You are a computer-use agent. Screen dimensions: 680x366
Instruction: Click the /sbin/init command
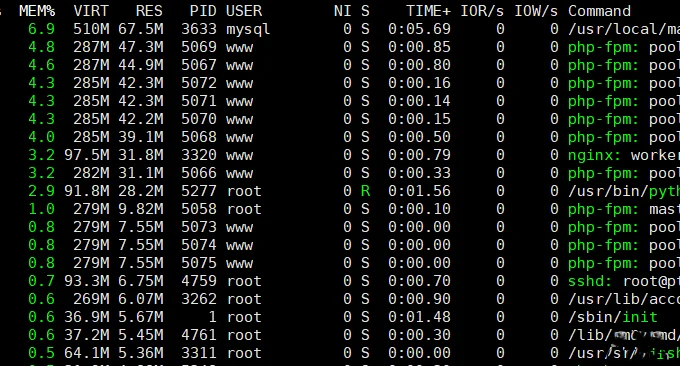pos(613,317)
